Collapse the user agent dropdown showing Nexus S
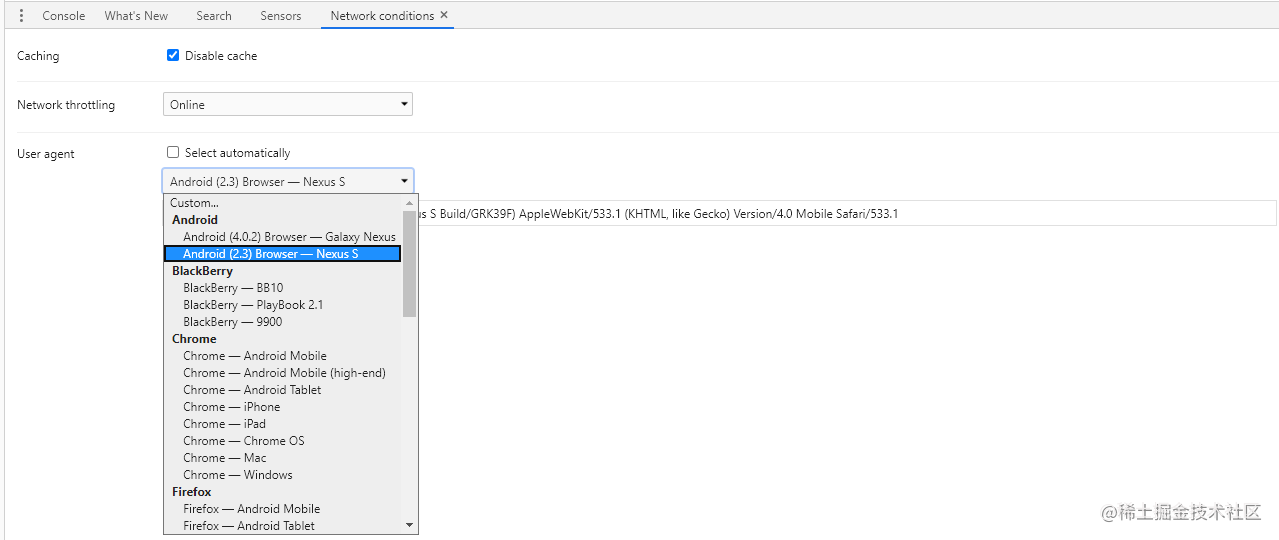Screen dimensions: 1279x540 288,181
